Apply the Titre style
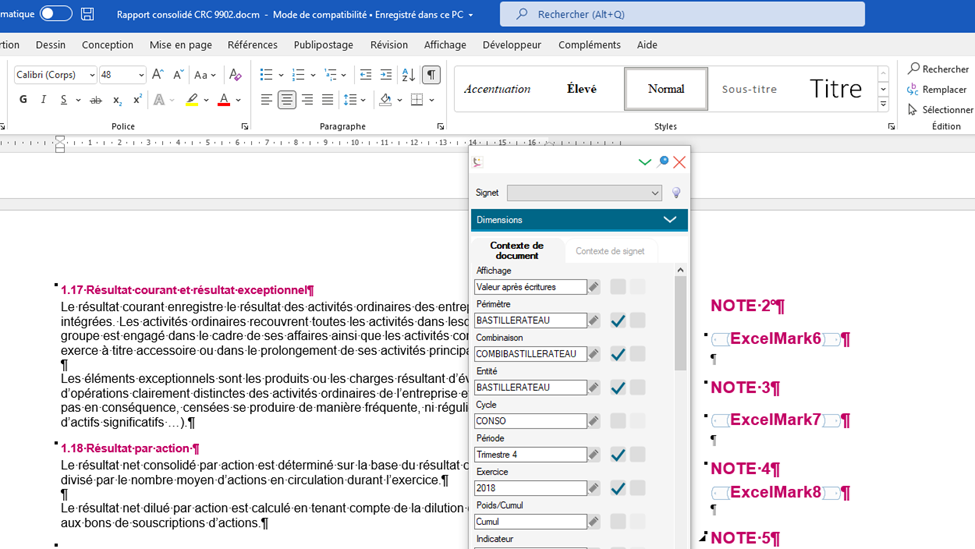Image resolution: width=975 pixels, height=549 pixels. click(x=835, y=89)
